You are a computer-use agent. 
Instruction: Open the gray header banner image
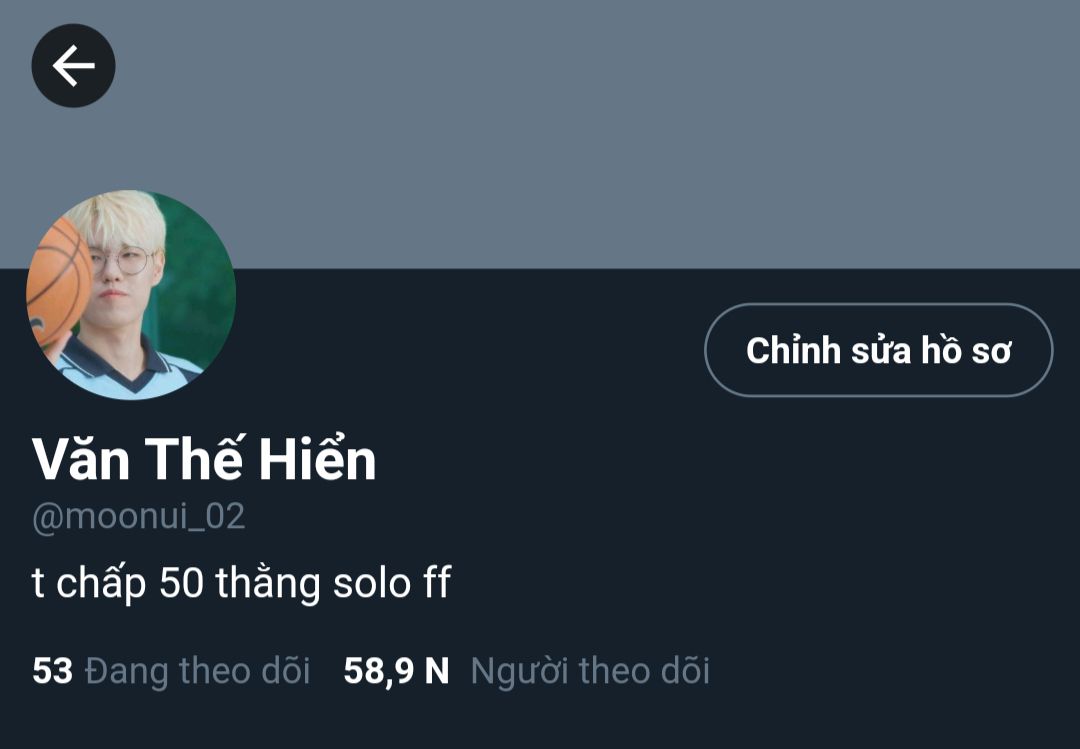coord(540,134)
